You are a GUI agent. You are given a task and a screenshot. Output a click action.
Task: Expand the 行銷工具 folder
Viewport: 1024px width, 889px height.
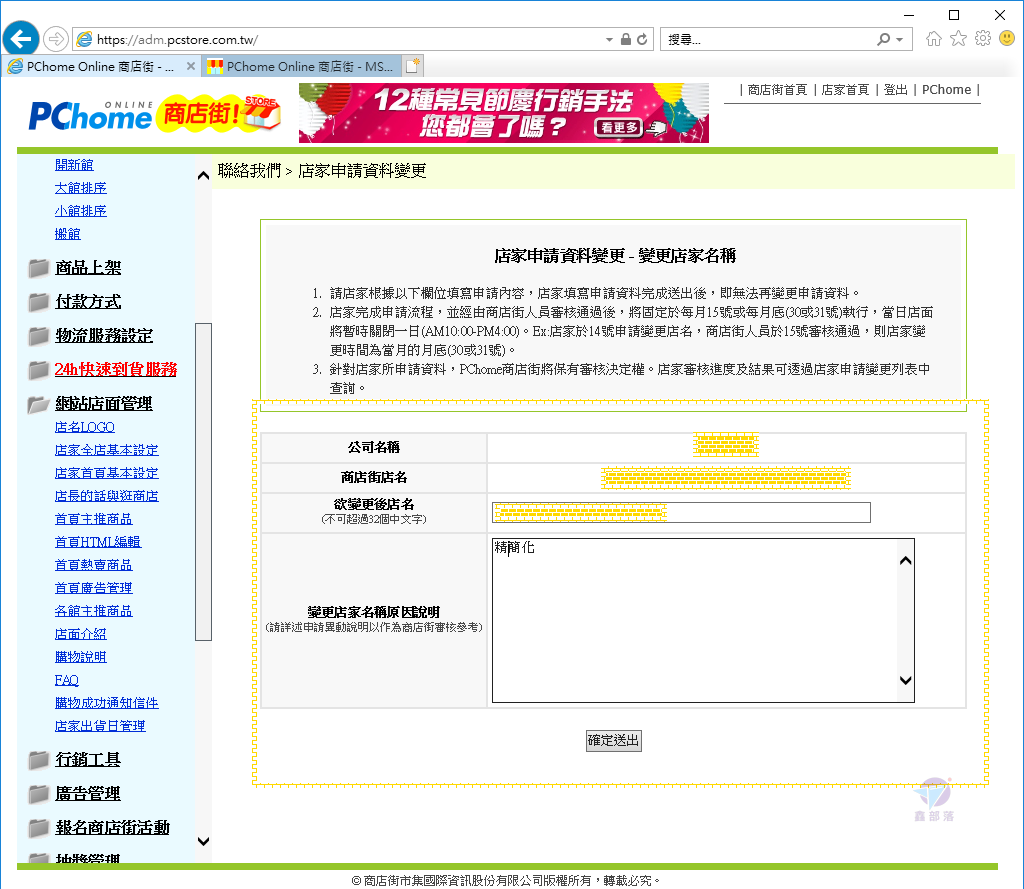click(x=39, y=760)
